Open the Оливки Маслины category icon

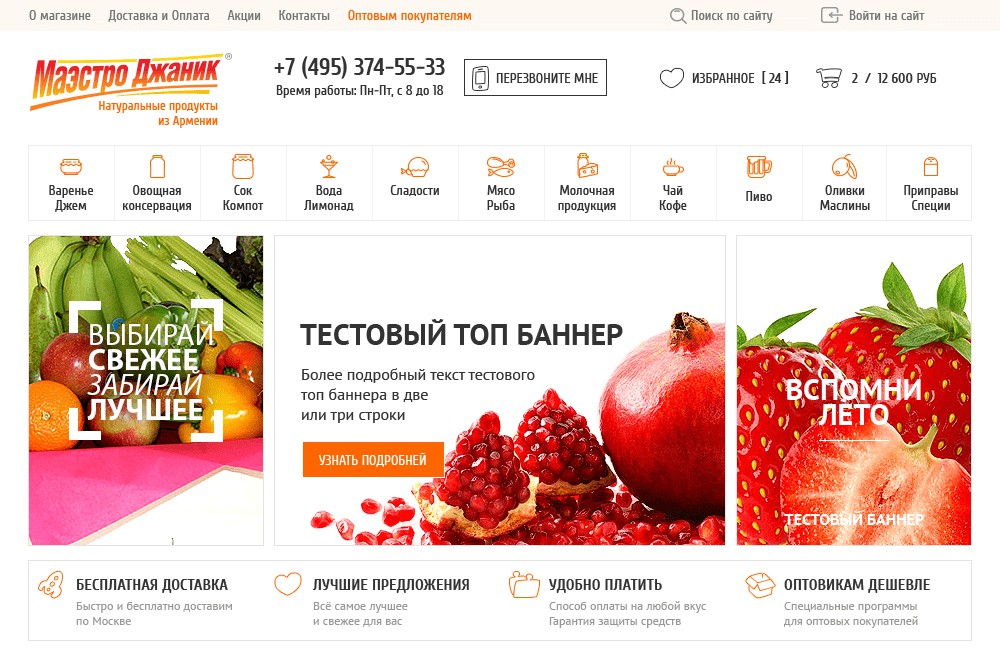point(844,166)
